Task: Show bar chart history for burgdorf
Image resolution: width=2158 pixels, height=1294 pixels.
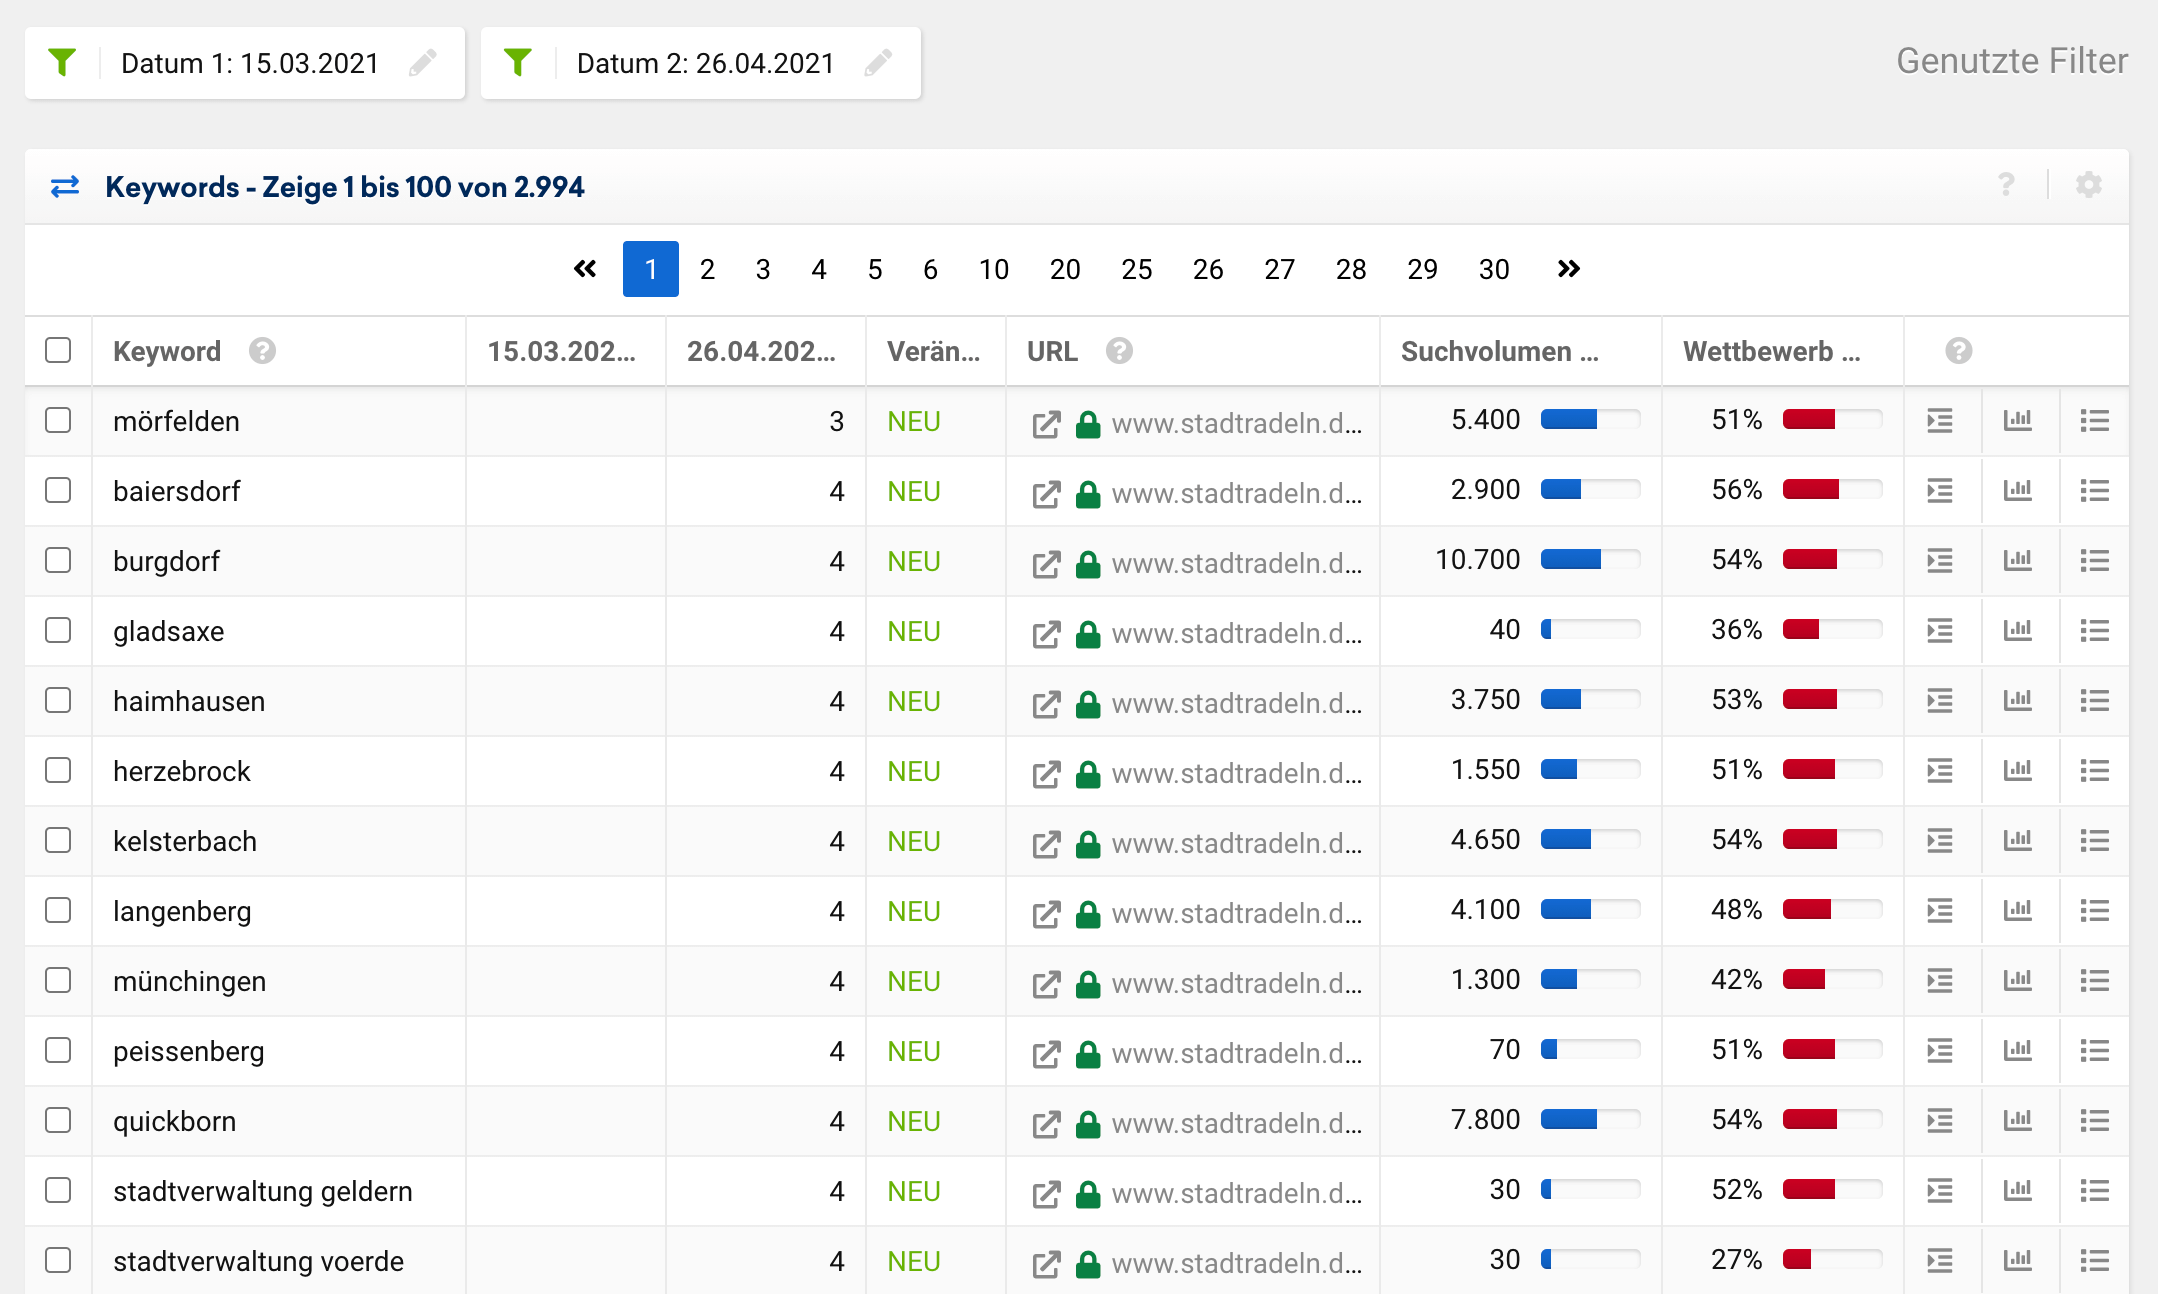Action: [x=2017, y=561]
